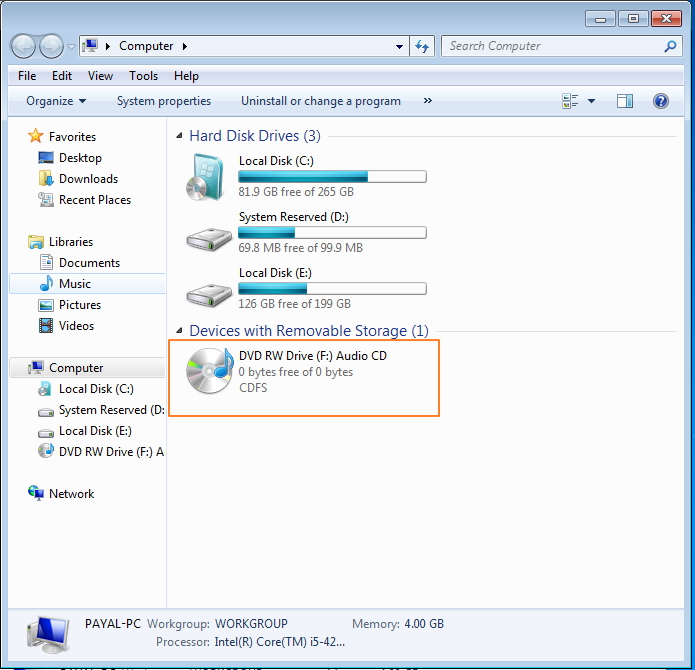This screenshot has height=670, width=695.
Task: Click the refresh button beside address bar
Action: click(x=422, y=46)
